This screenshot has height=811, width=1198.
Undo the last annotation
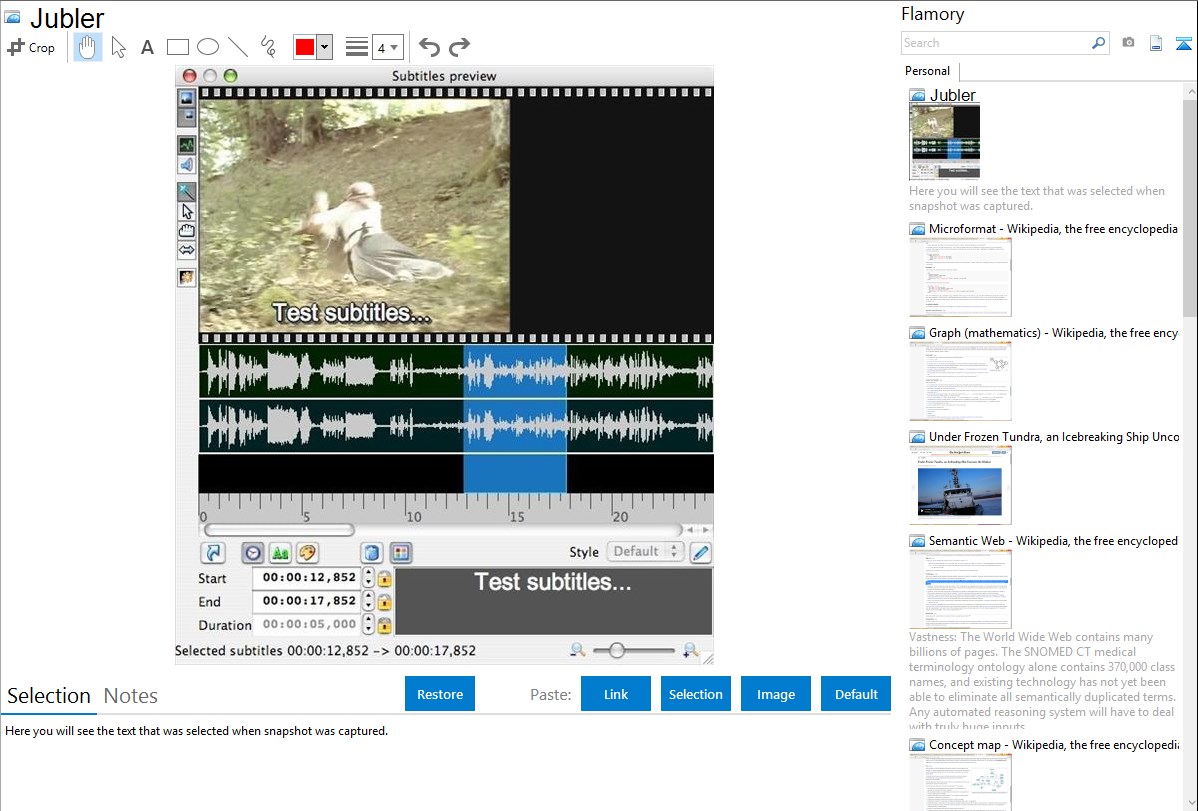point(429,47)
